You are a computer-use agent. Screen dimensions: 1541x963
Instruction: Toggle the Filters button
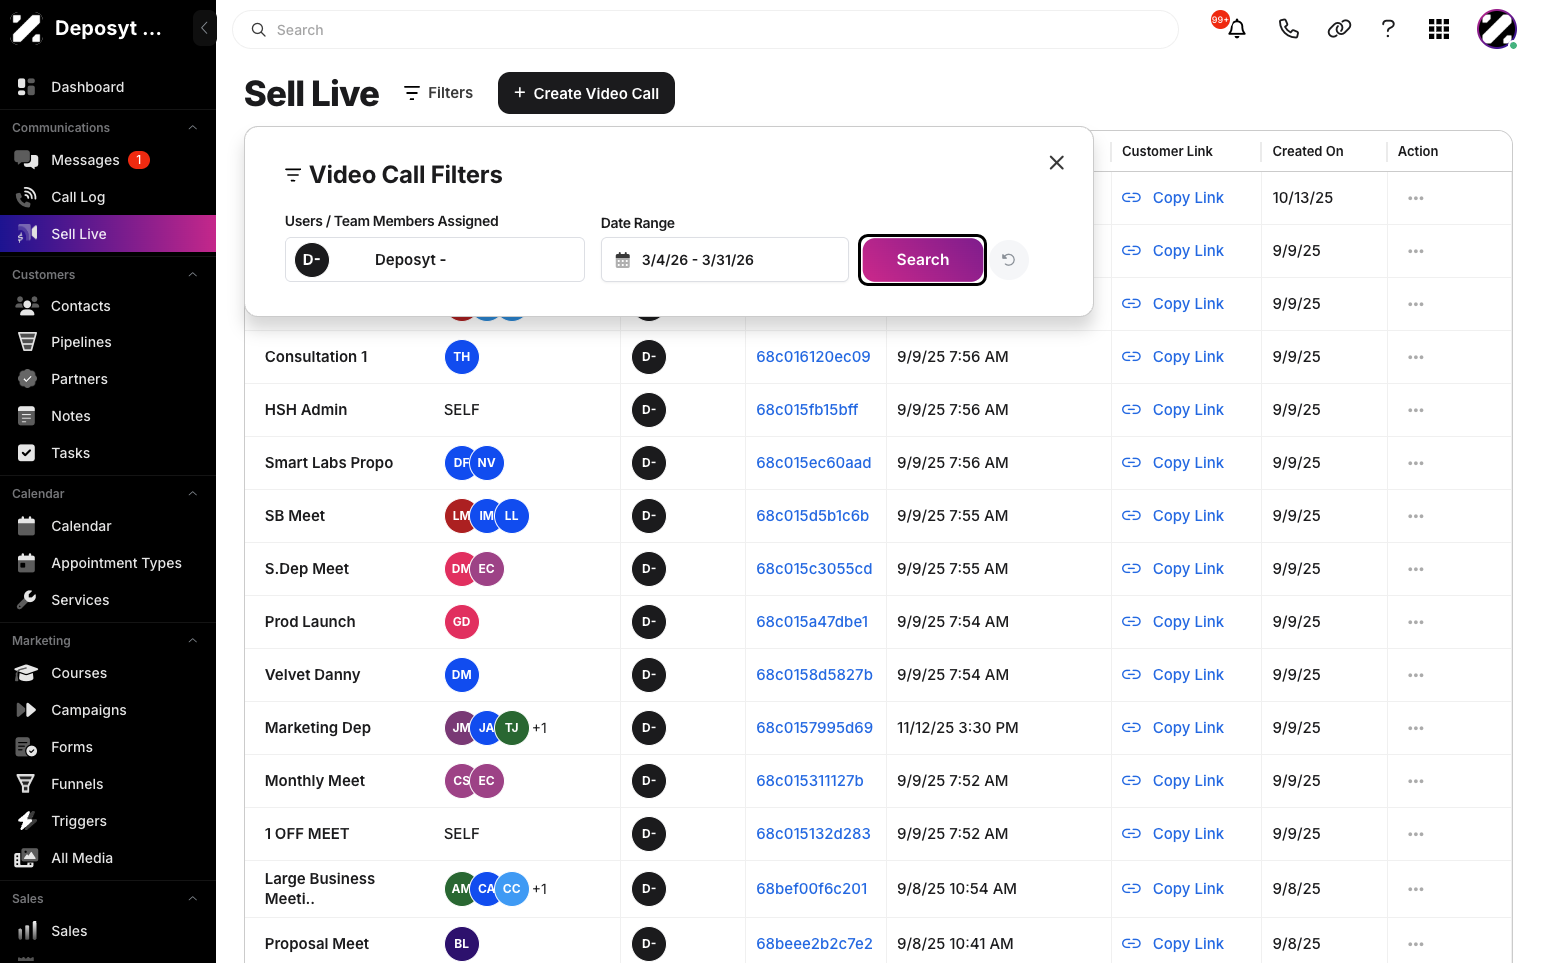438,93
